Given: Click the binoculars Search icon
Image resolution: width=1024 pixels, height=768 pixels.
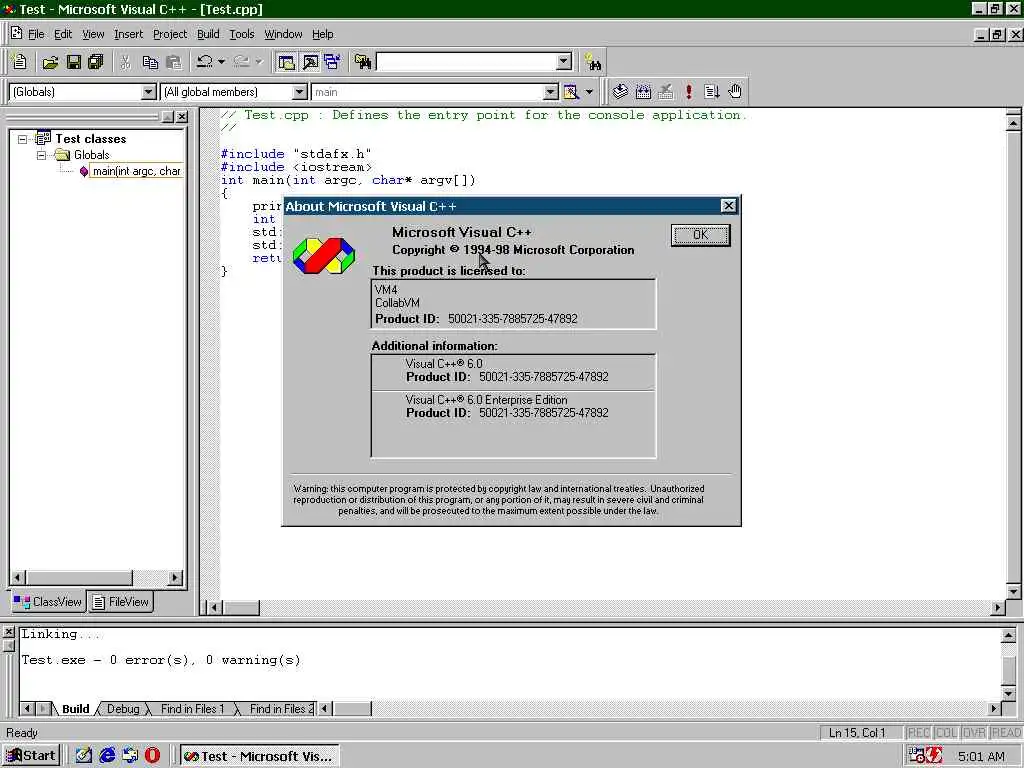Looking at the screenshot, I should tap(593, 62).
